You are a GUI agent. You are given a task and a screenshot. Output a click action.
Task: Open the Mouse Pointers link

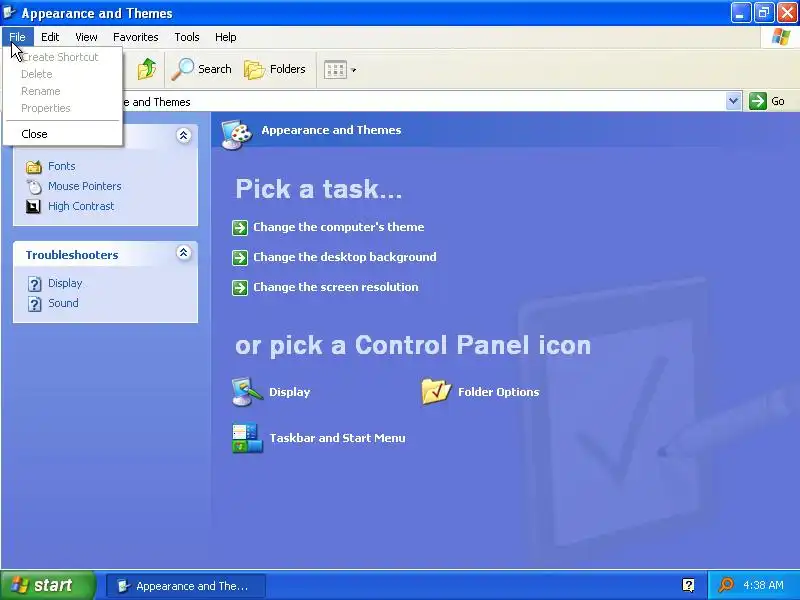(85, 186)
